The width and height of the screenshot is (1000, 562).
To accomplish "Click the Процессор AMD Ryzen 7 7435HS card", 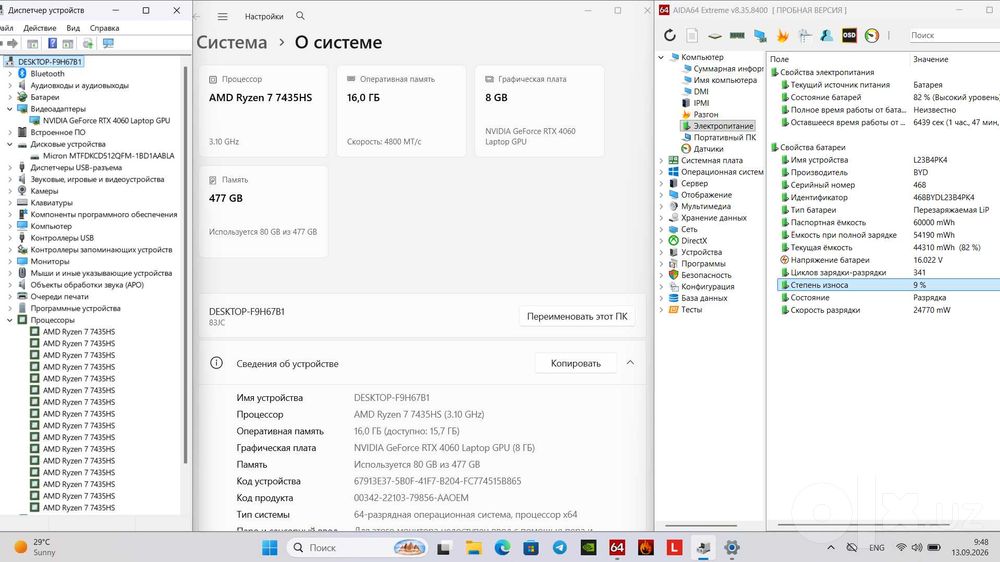I will [263, 111].
